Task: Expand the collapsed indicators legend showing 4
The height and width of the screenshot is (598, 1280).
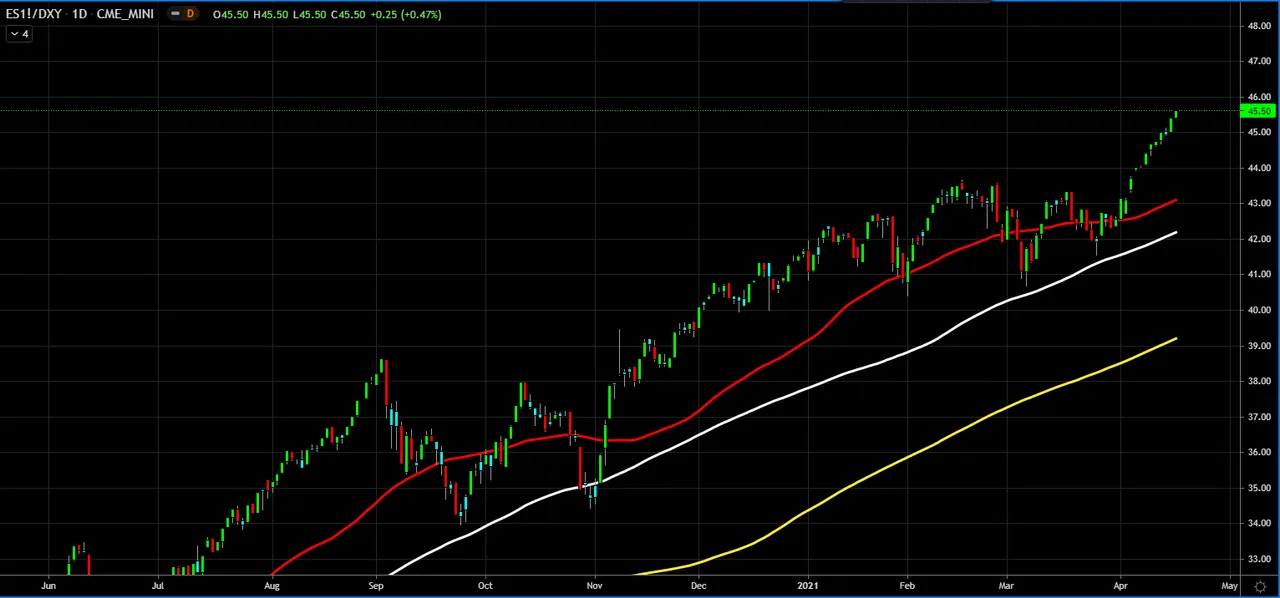Action: 19,34
